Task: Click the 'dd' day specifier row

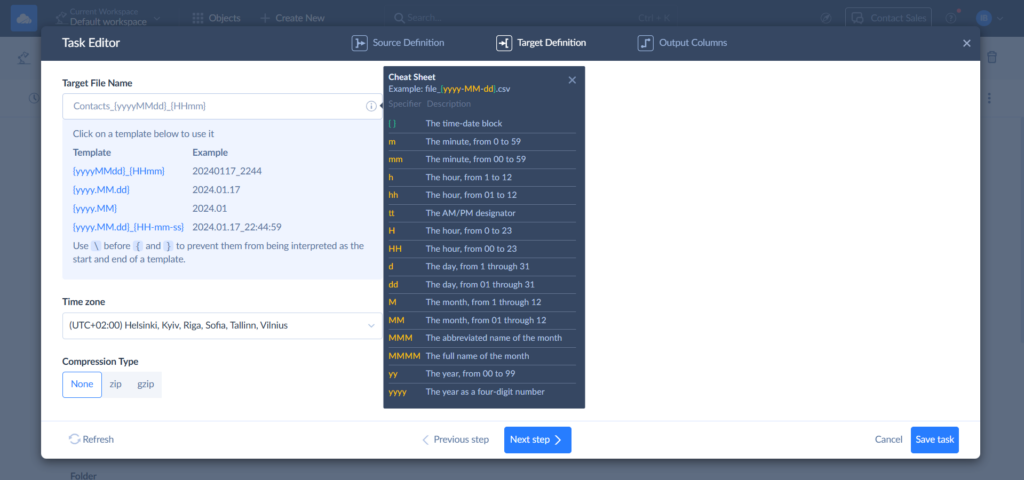Action: 482,285
